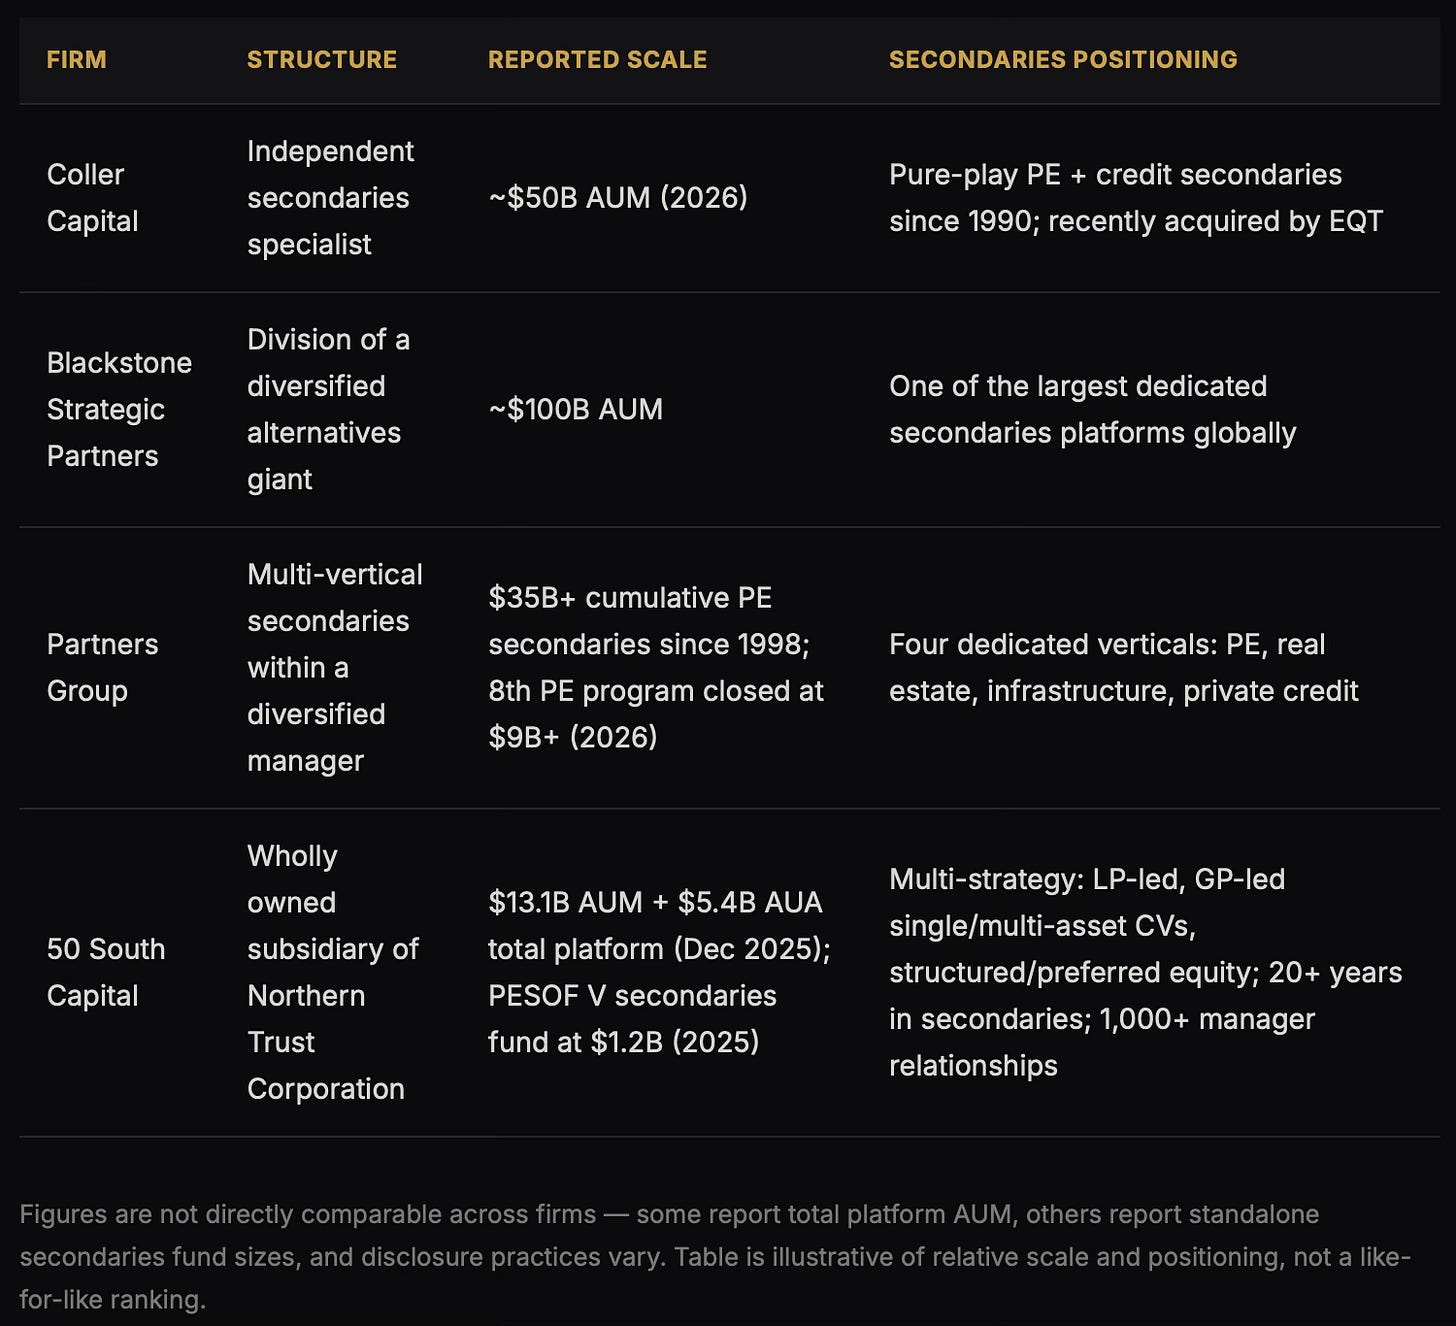Click Four dedicated verticals positioning text

pos(1124,667)
